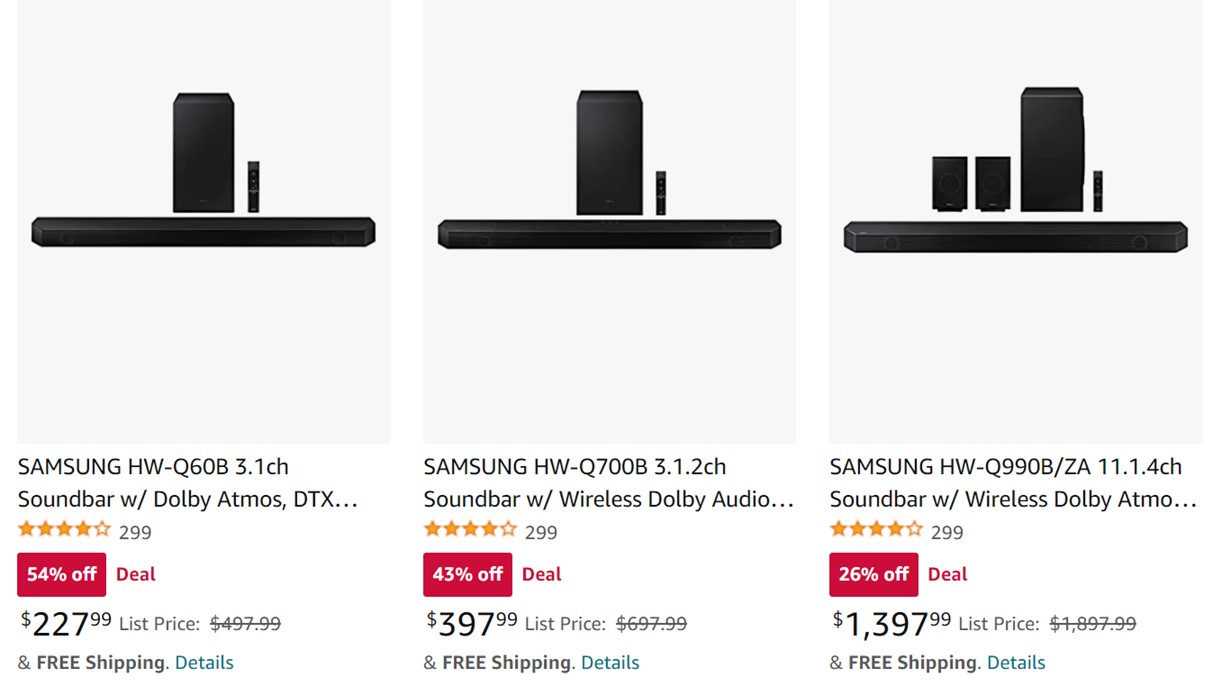Open the 299 reviews for HW-Q60B

135,533
